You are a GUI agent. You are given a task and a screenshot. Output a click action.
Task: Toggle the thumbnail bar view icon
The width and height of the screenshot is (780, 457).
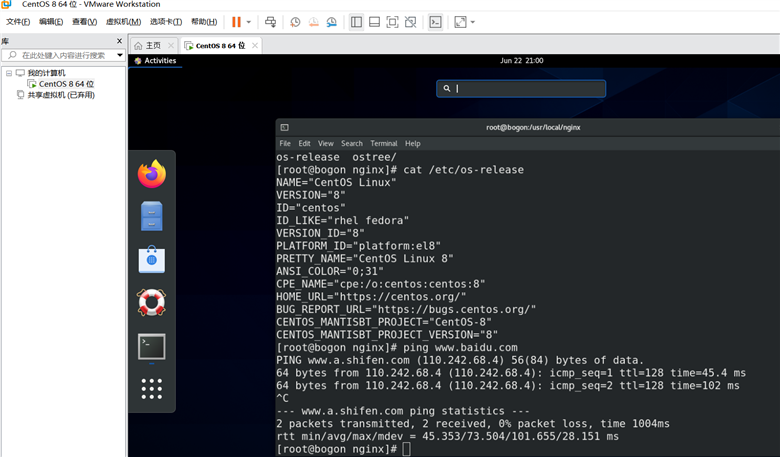(374, 22)
